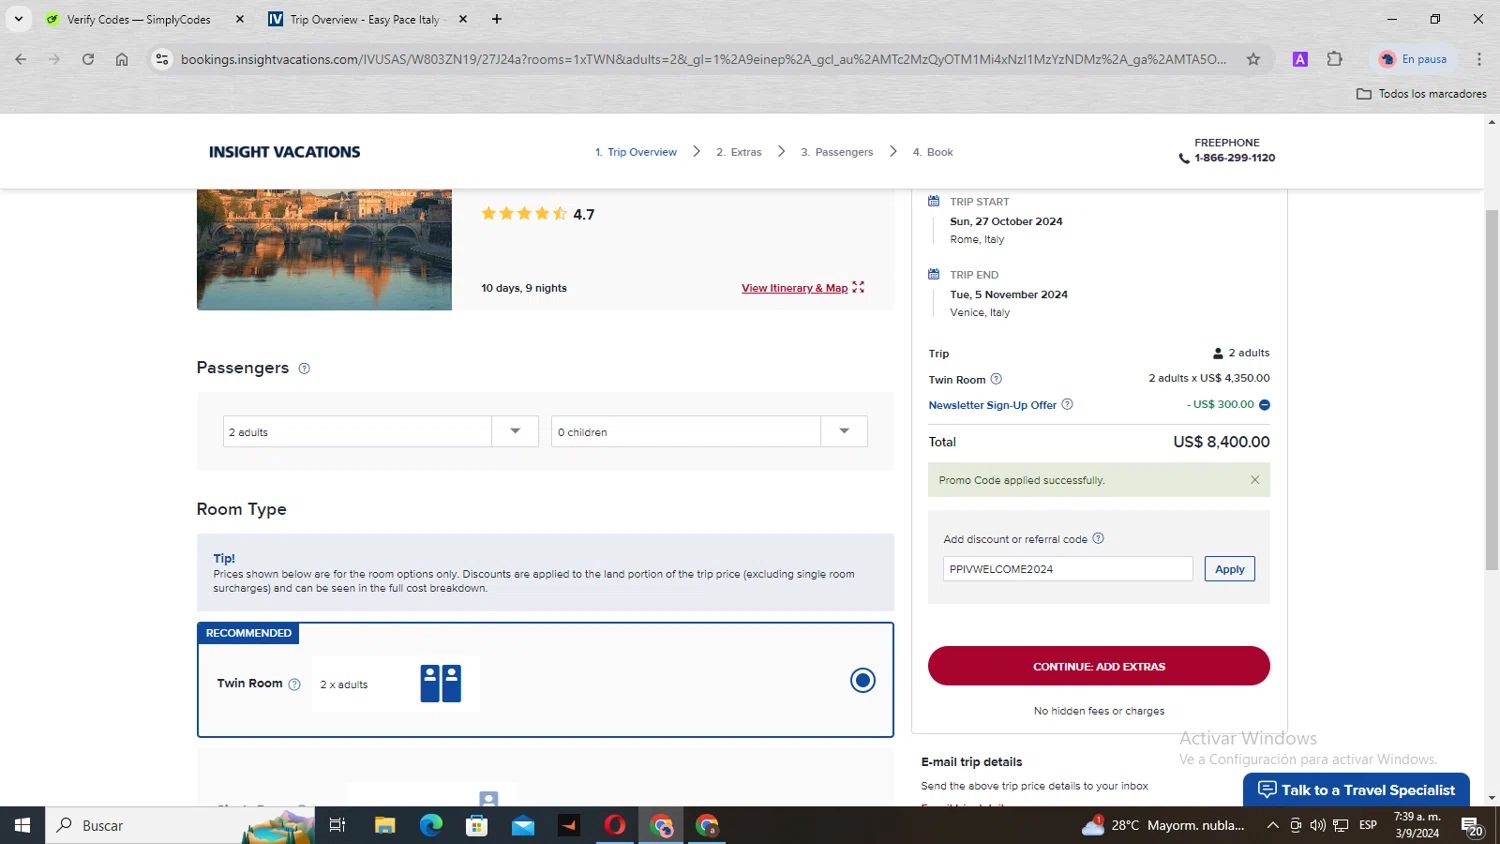This screenshot has height=844, width=1500.
Task: Call the 1-866-299-1120 freephone number
Action: (x=1234, y=158)
